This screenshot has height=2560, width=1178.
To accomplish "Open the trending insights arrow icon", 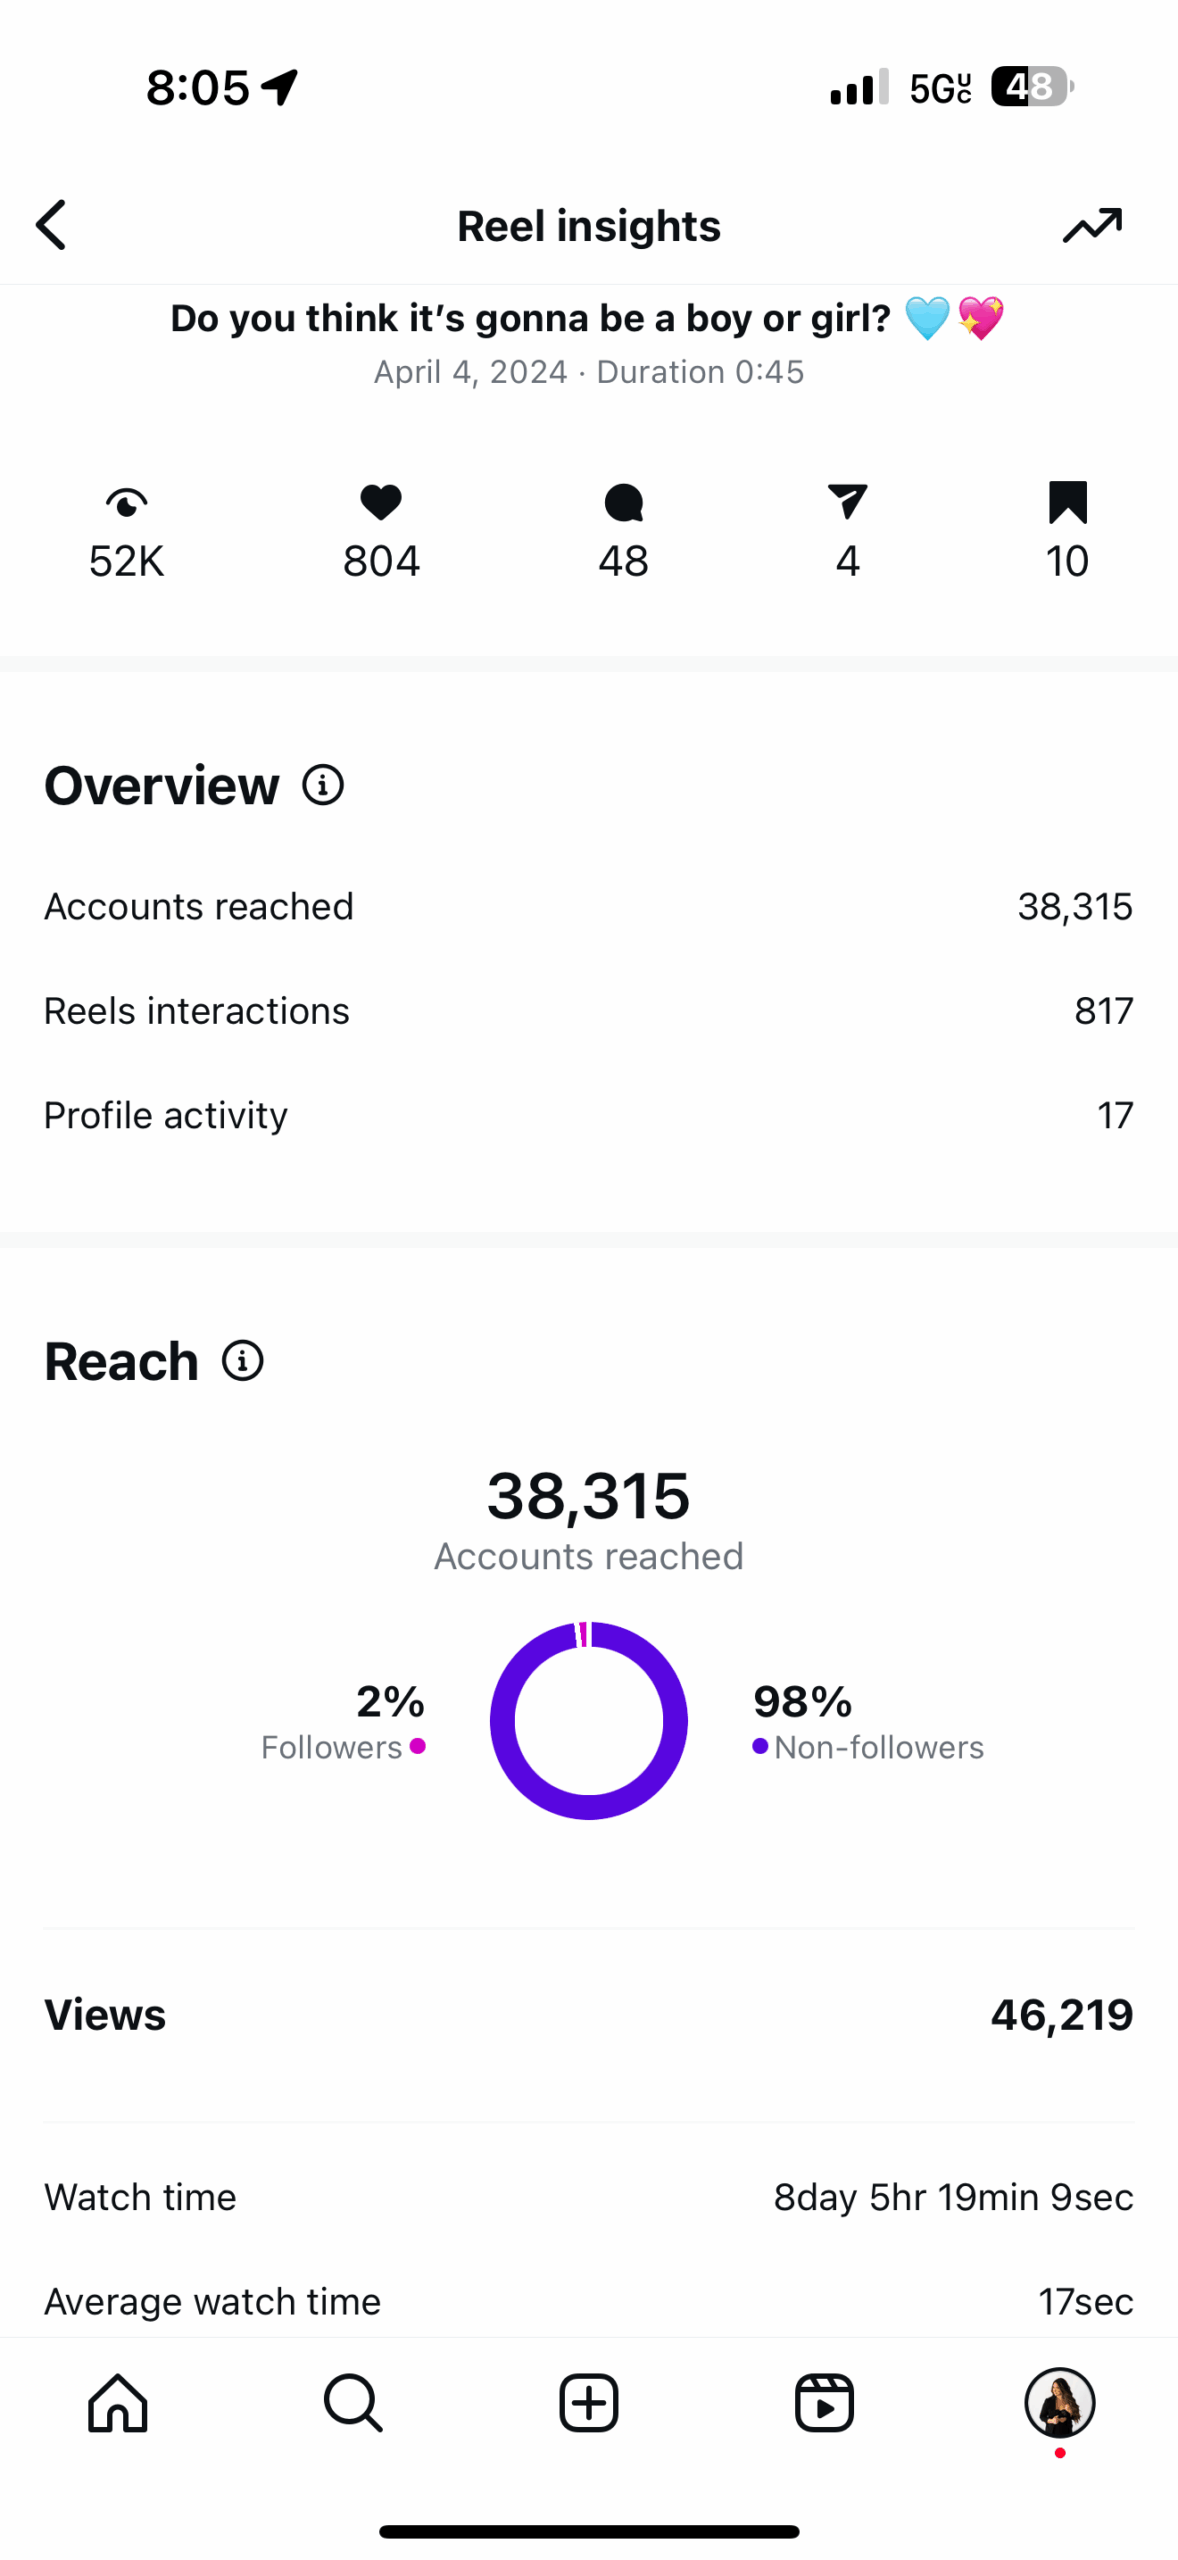I will (x=1092, y=225).
